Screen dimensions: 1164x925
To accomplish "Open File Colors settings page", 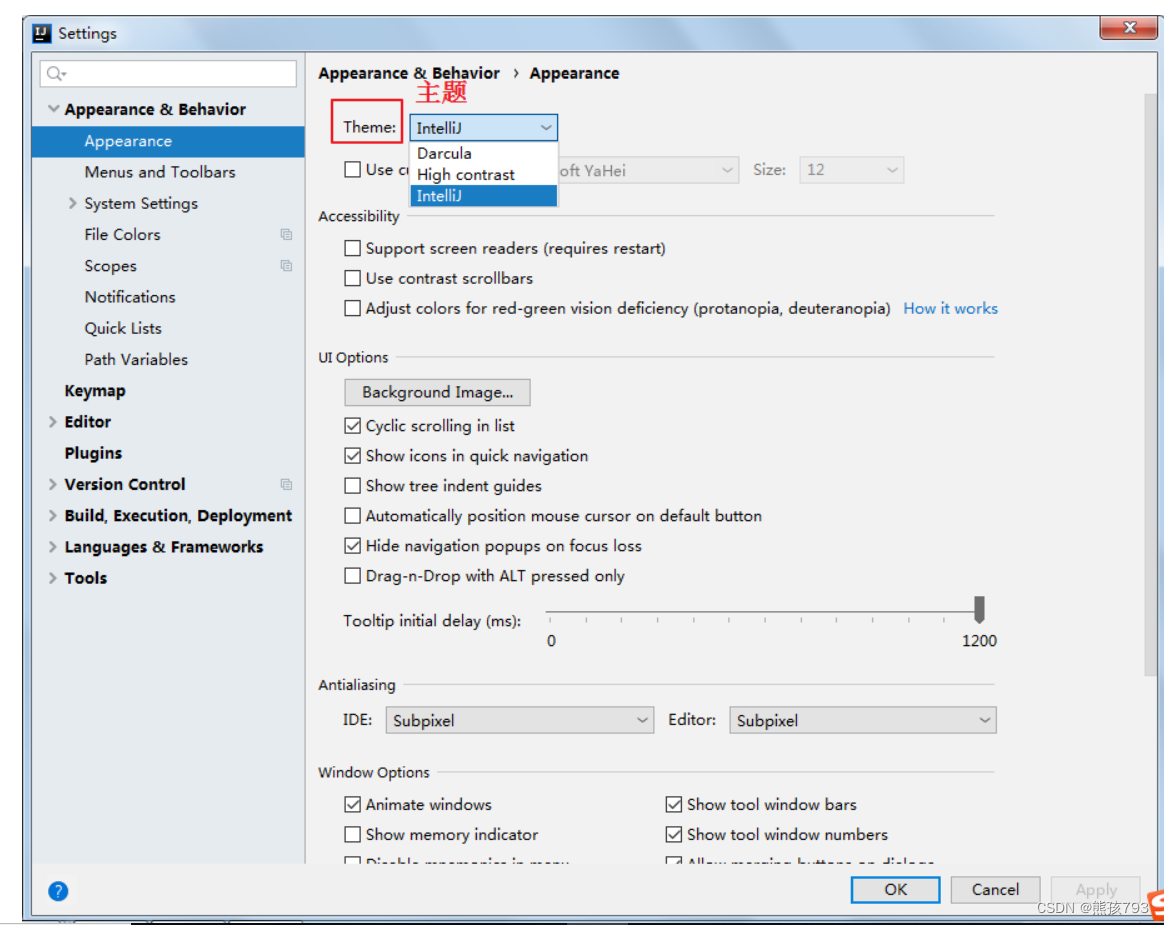I will pos(122,235).
